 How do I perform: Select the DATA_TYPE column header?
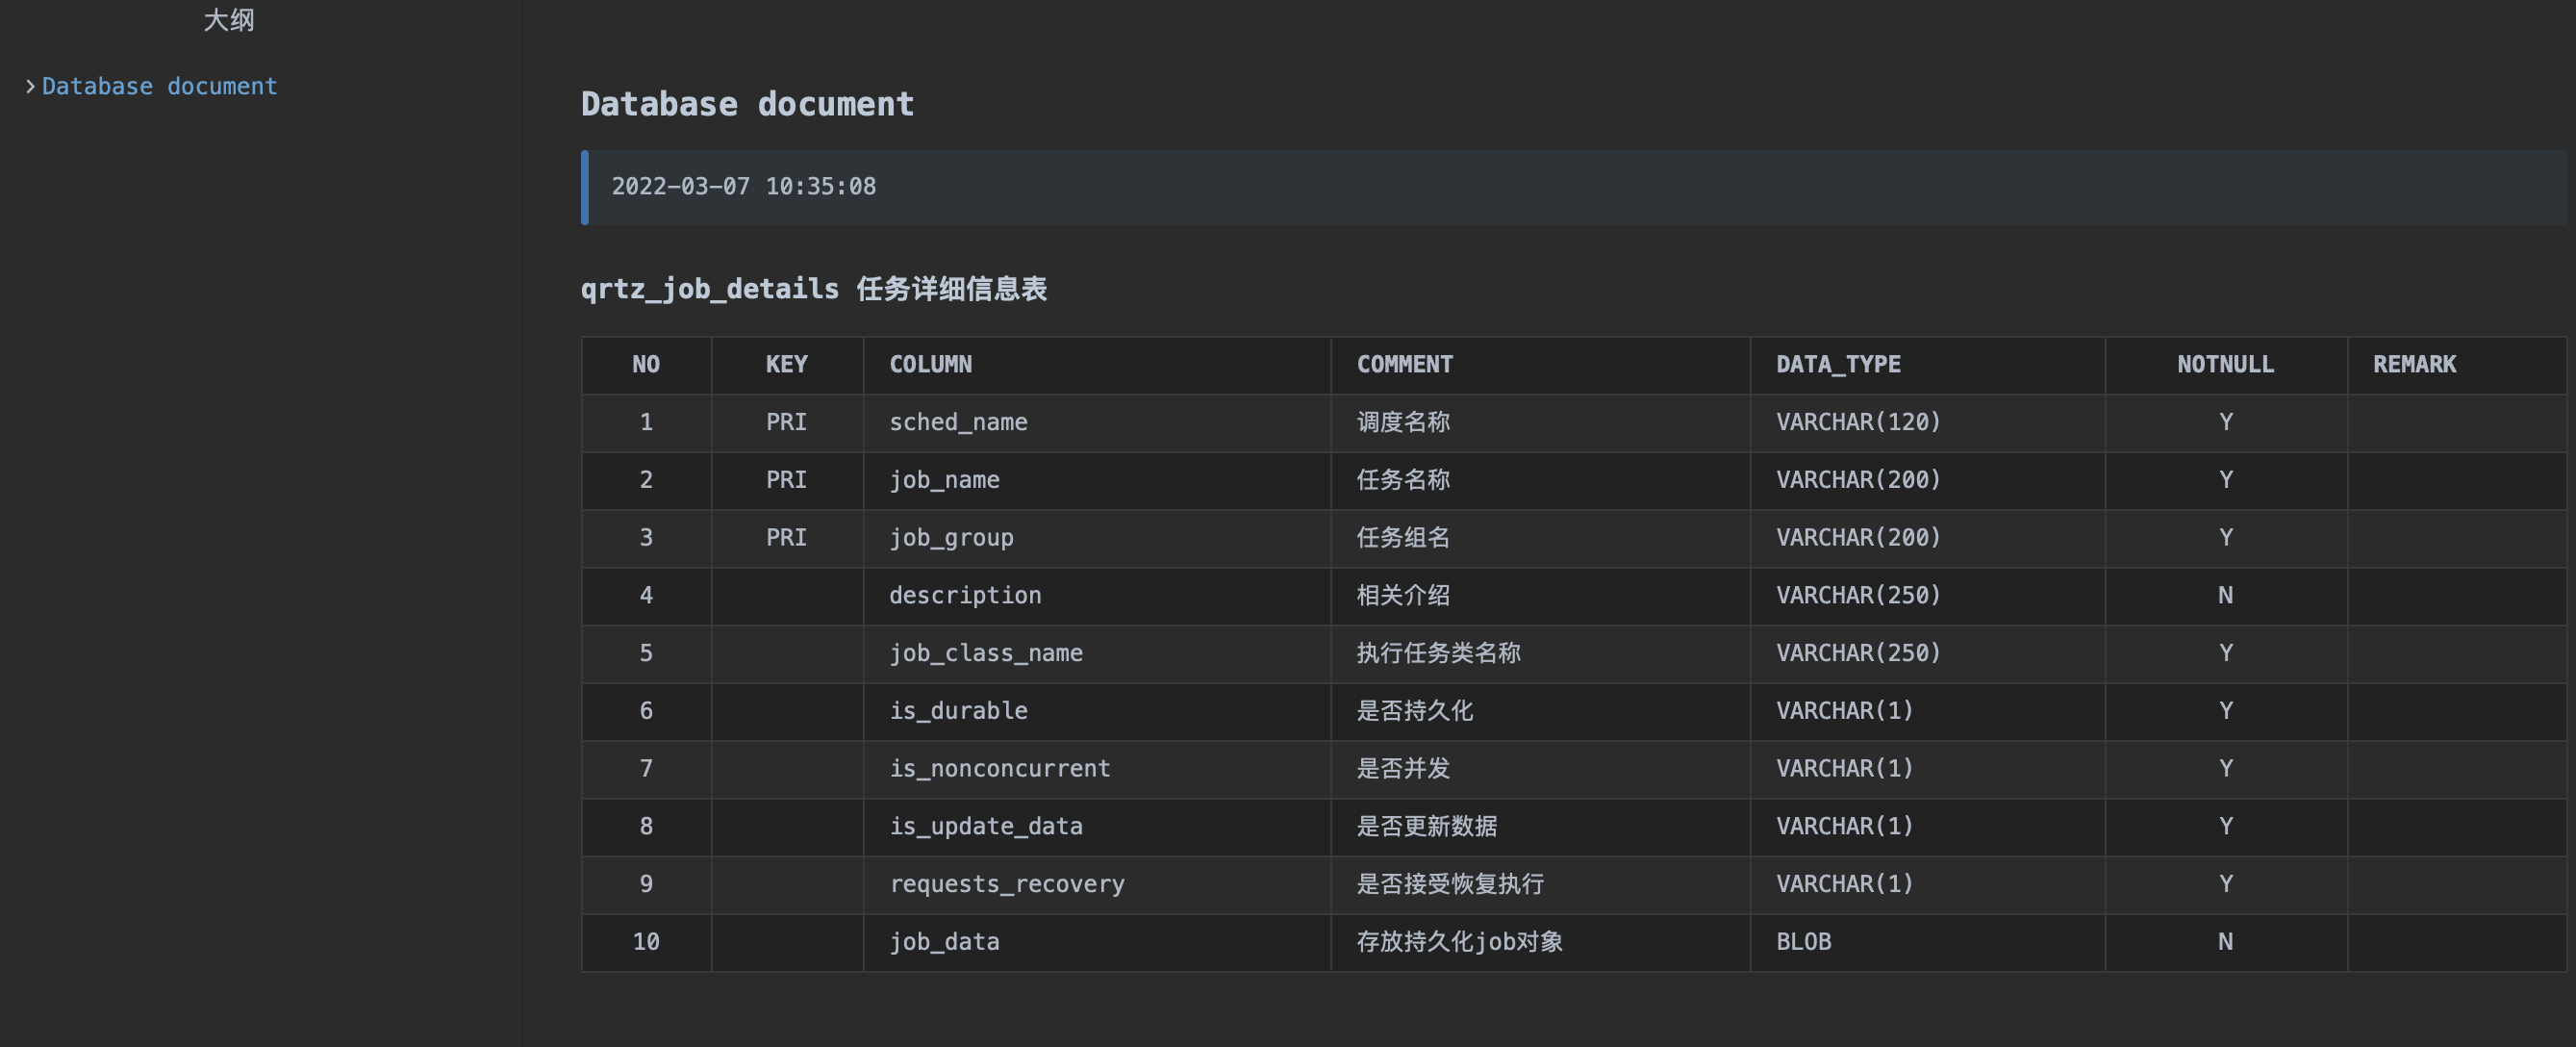[x=1838, y=364]
